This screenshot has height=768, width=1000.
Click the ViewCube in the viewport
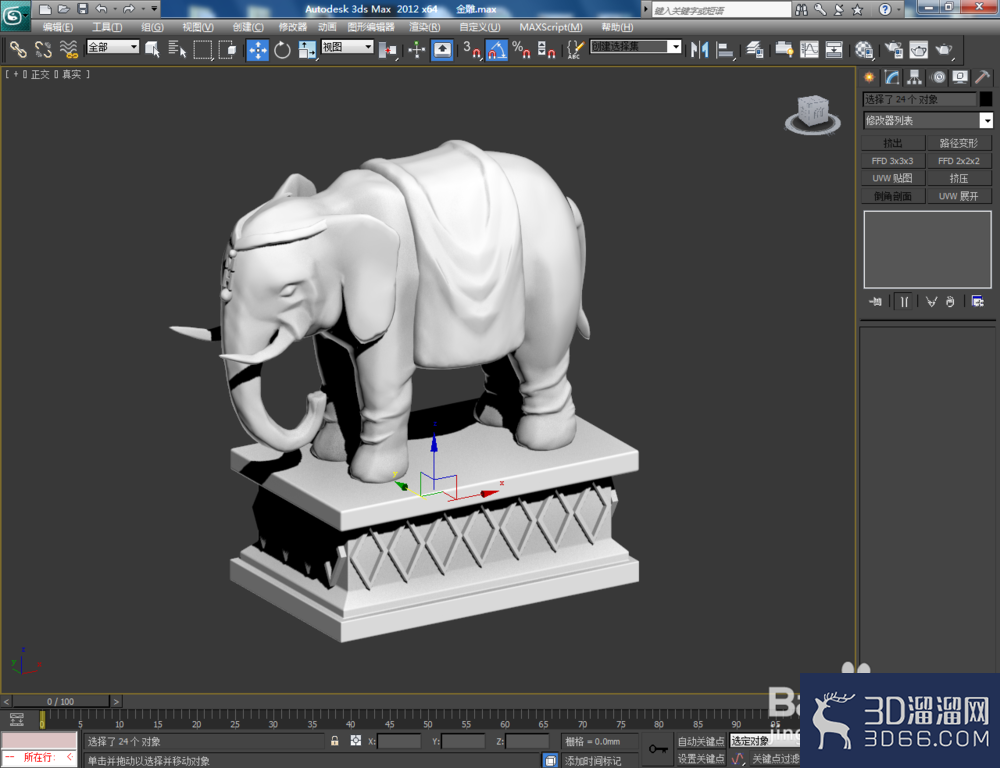pyautogui.click(x=813, y=114)
